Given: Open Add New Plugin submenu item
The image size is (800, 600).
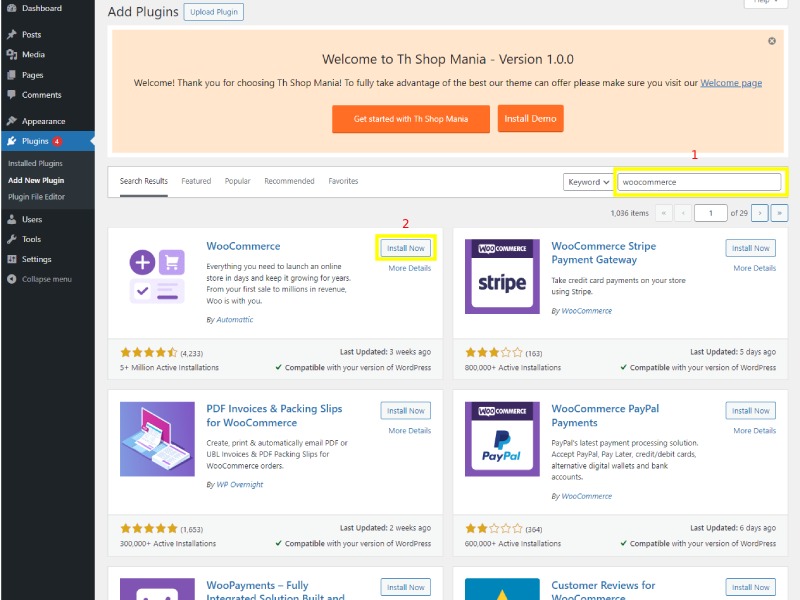Looking at the screenshot, I should pos(36,180).
